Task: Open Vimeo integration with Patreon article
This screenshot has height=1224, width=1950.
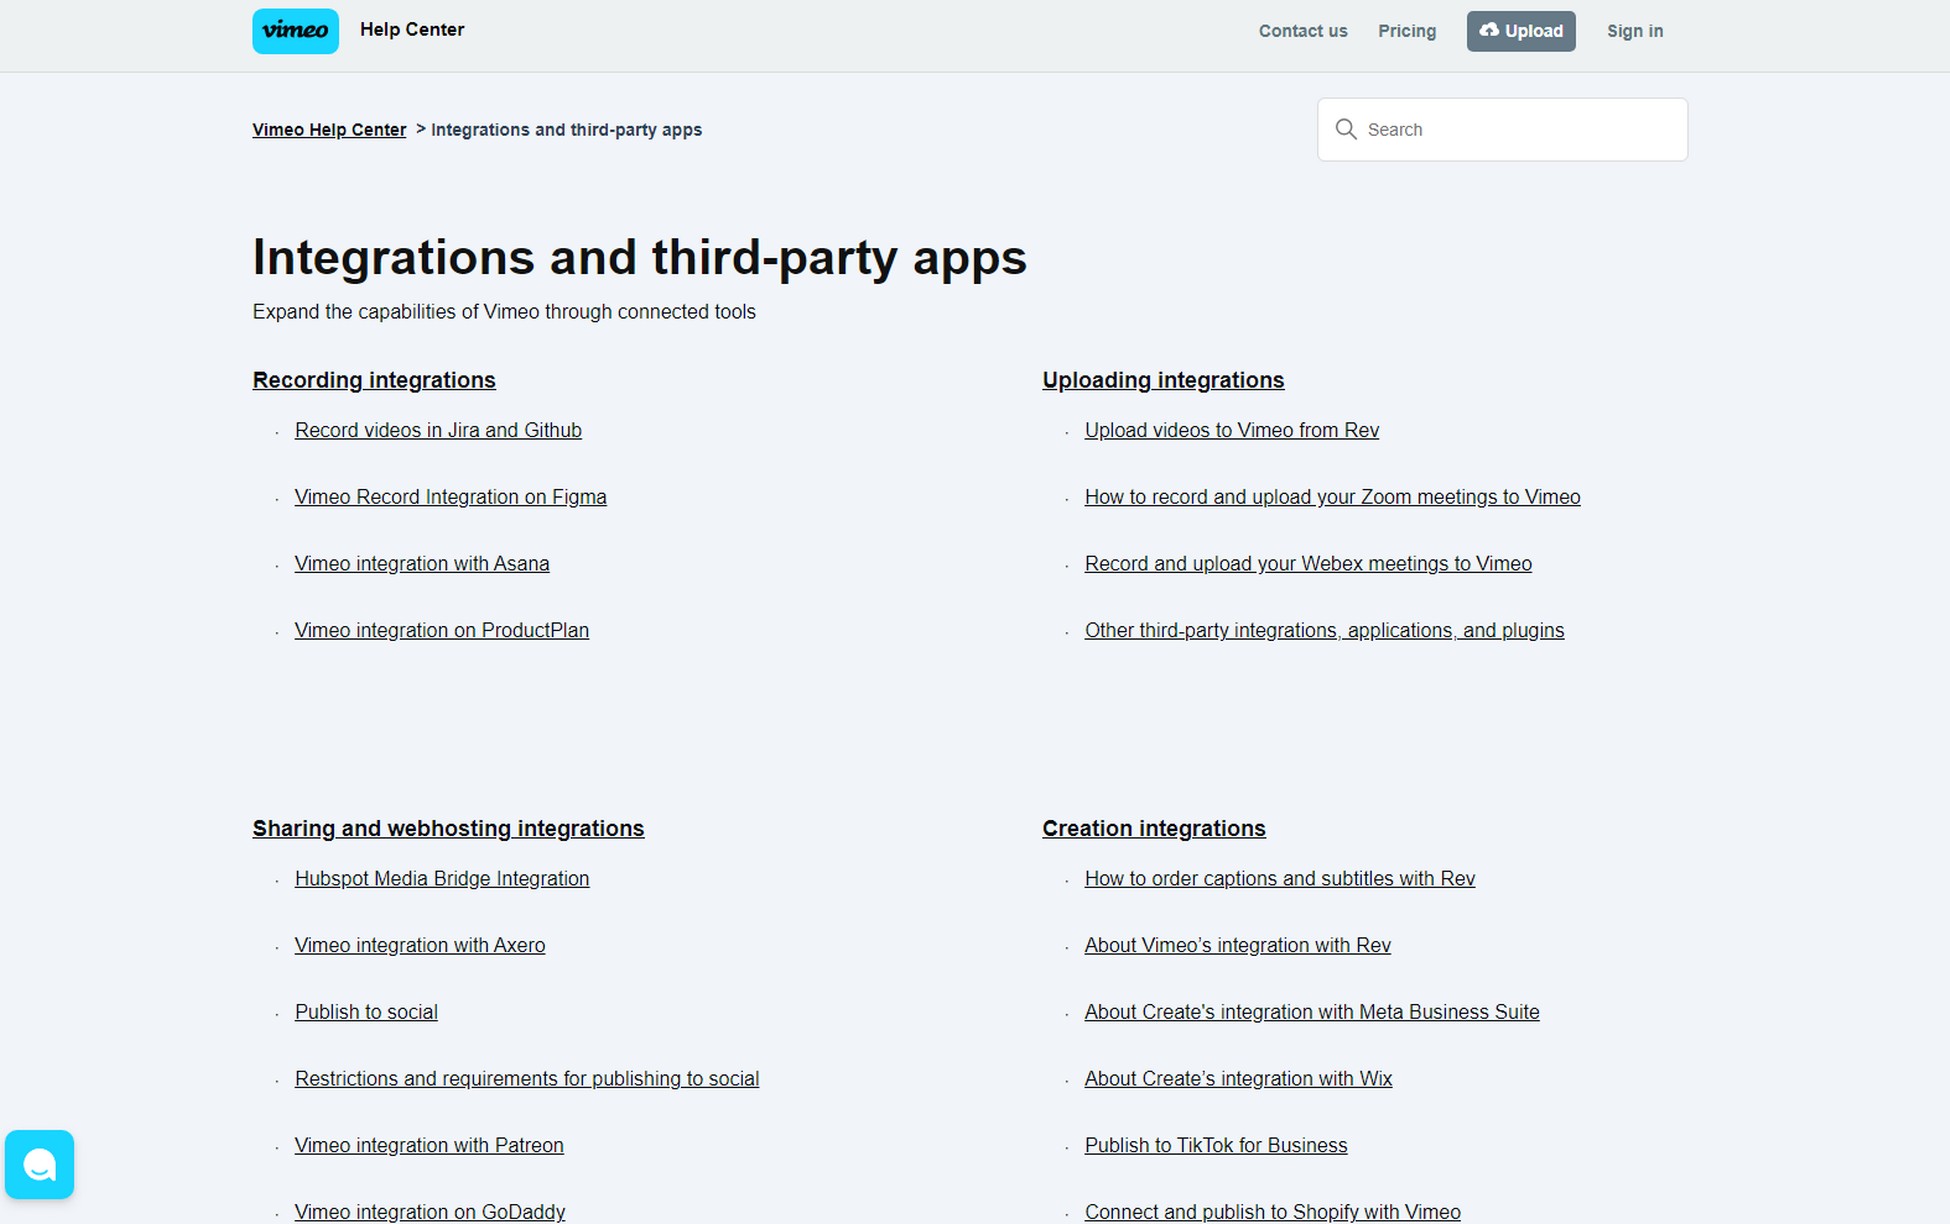Action: pos(429,1146)
